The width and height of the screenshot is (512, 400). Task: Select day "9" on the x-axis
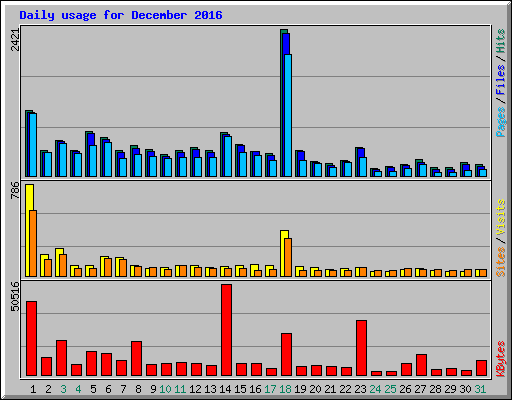(153, 389)
